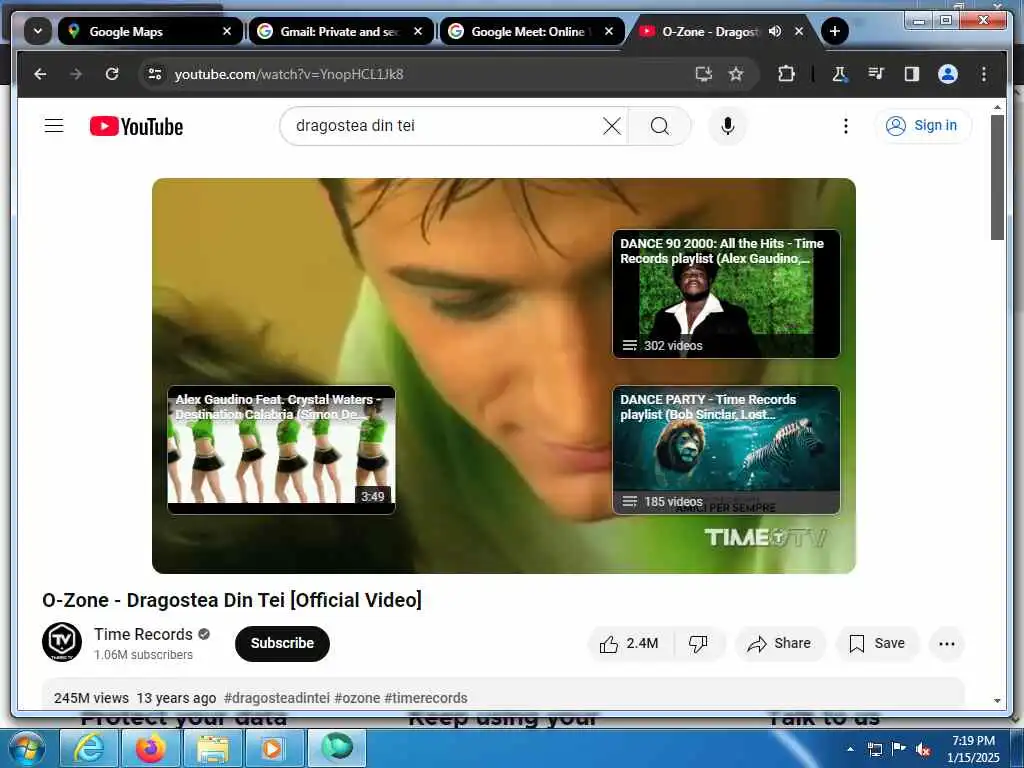Click the scrollbar up arrow
This screenshot has width=1024, height=768.
click(x=997, y=106)
